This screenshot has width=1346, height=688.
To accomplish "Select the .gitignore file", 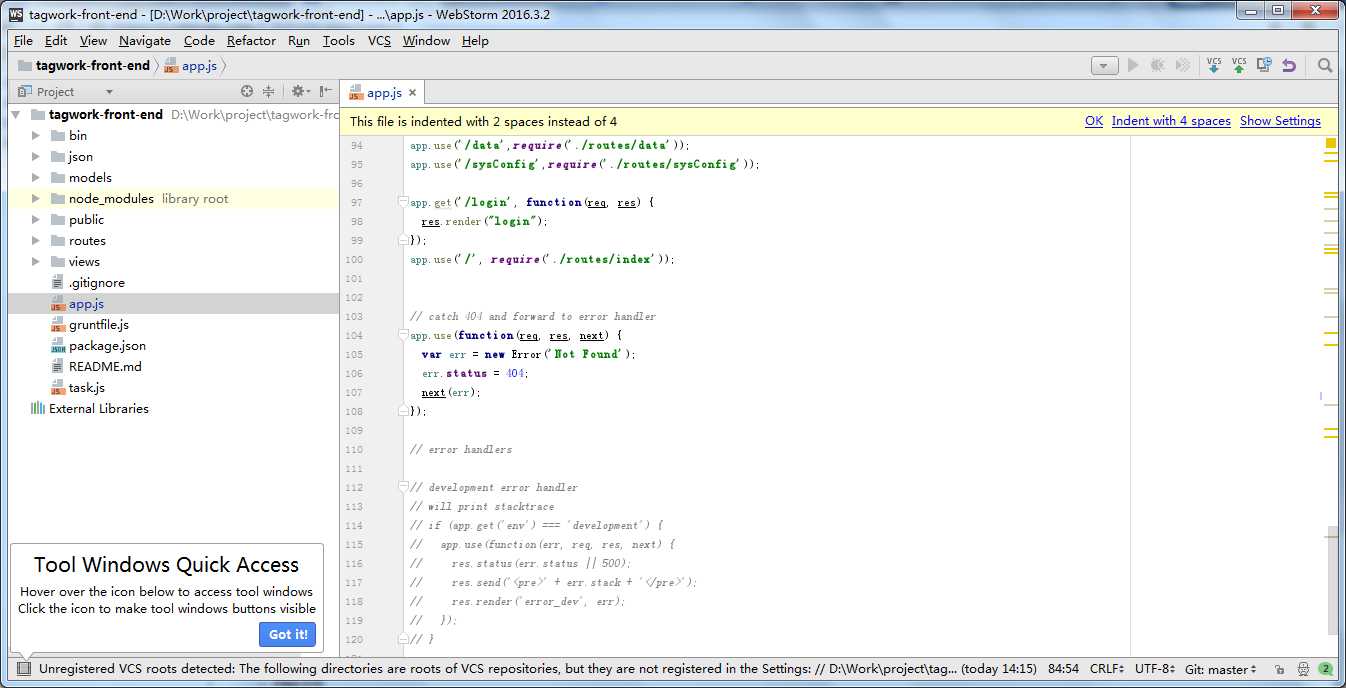I will click(97, 282).
